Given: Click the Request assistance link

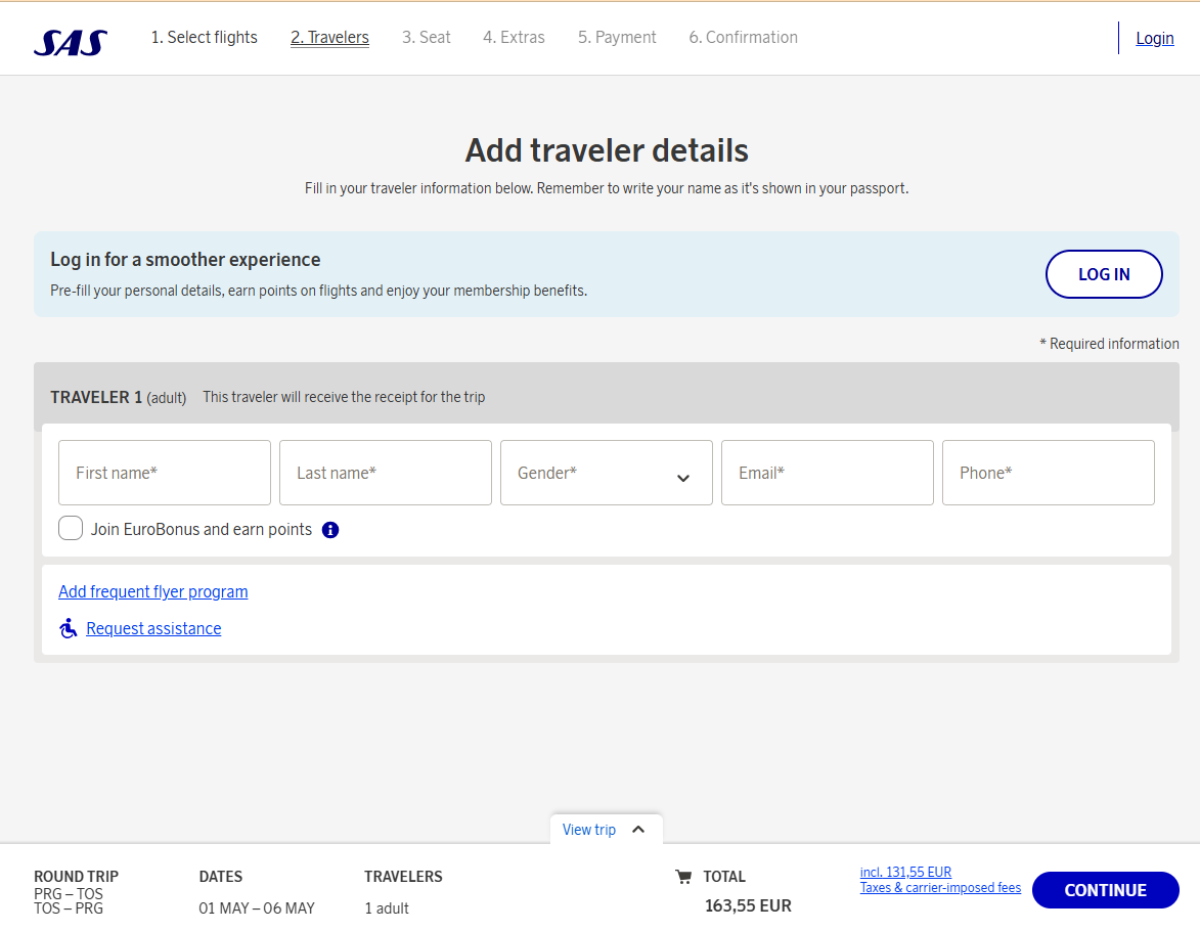Looking at the screenshot, I should pyautogui.click(x=154, y=628).
